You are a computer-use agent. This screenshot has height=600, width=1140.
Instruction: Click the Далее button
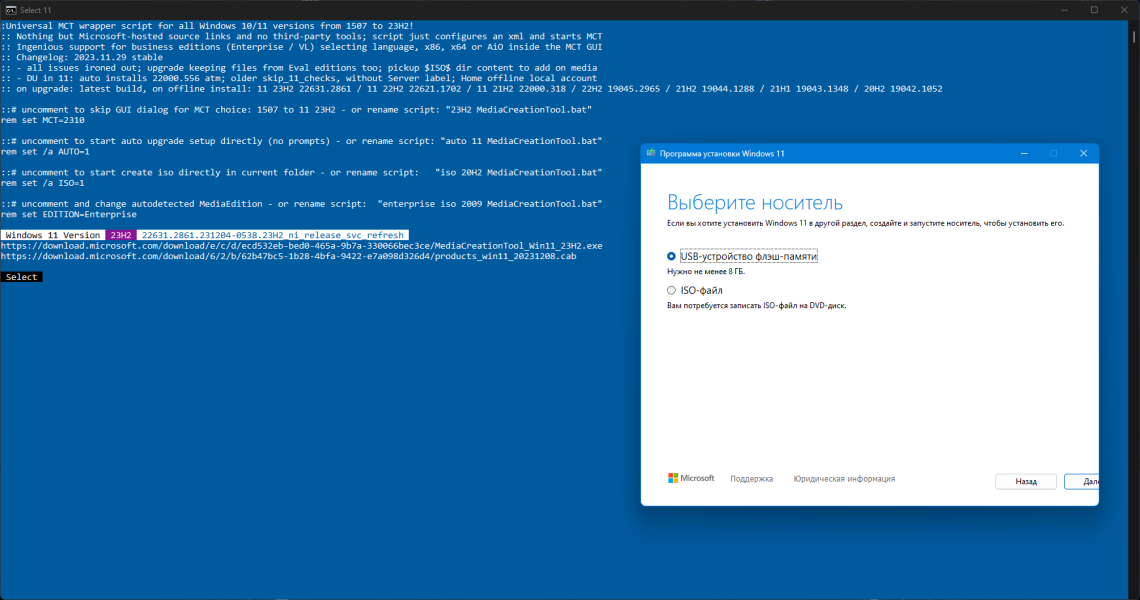[x=1082, y=481]
